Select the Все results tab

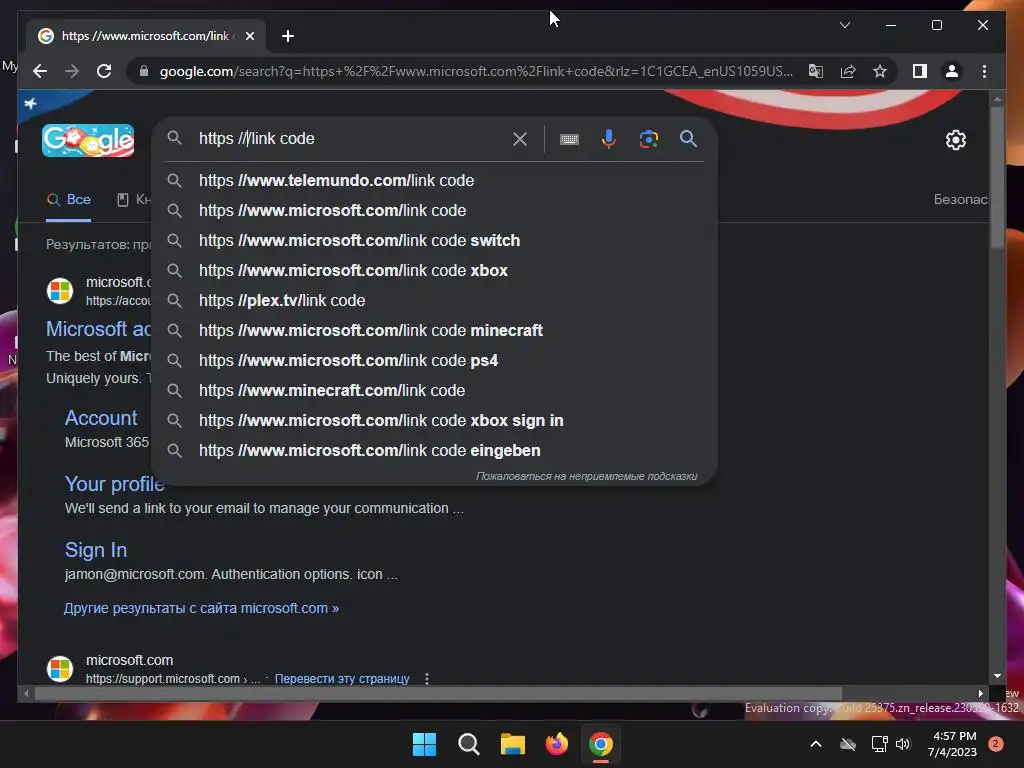coord(69,200)
